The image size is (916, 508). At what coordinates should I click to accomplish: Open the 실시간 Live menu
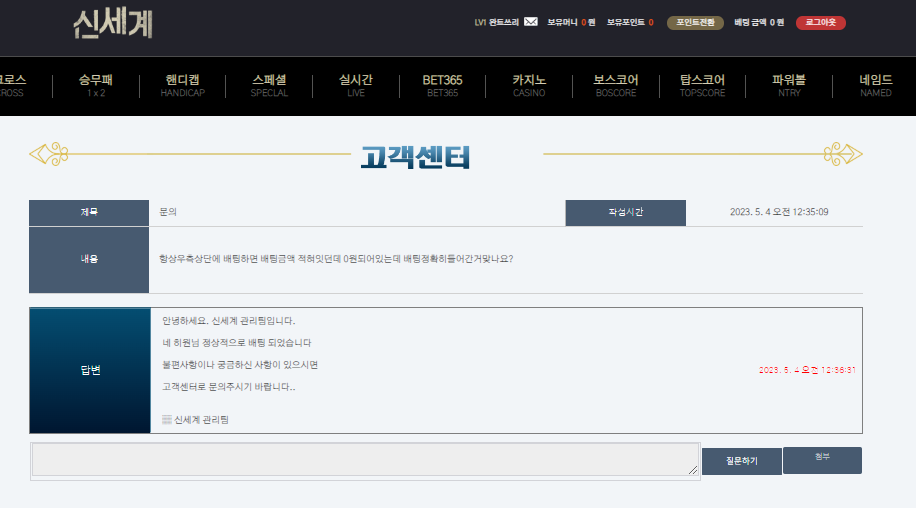[356, 86]
